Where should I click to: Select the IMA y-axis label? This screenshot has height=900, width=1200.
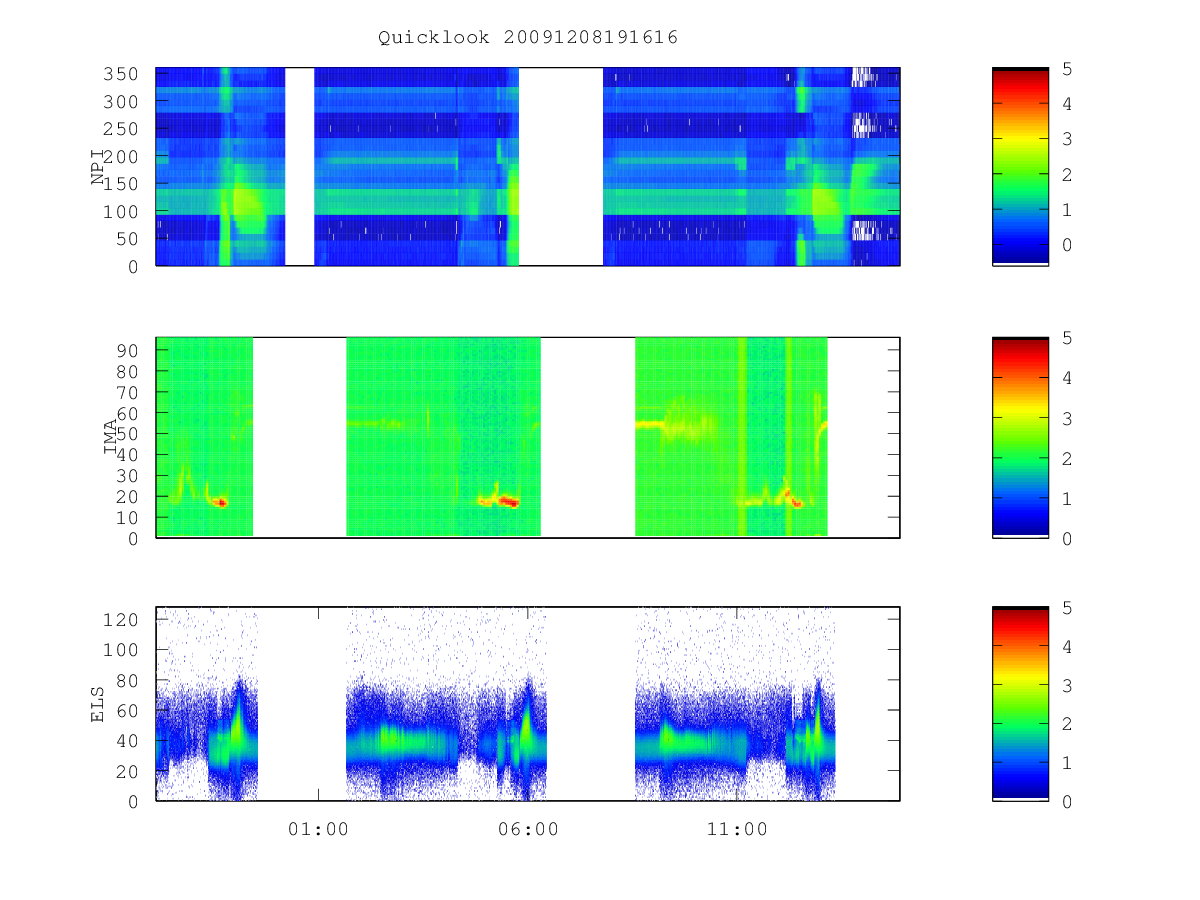[x=111, y=437]
